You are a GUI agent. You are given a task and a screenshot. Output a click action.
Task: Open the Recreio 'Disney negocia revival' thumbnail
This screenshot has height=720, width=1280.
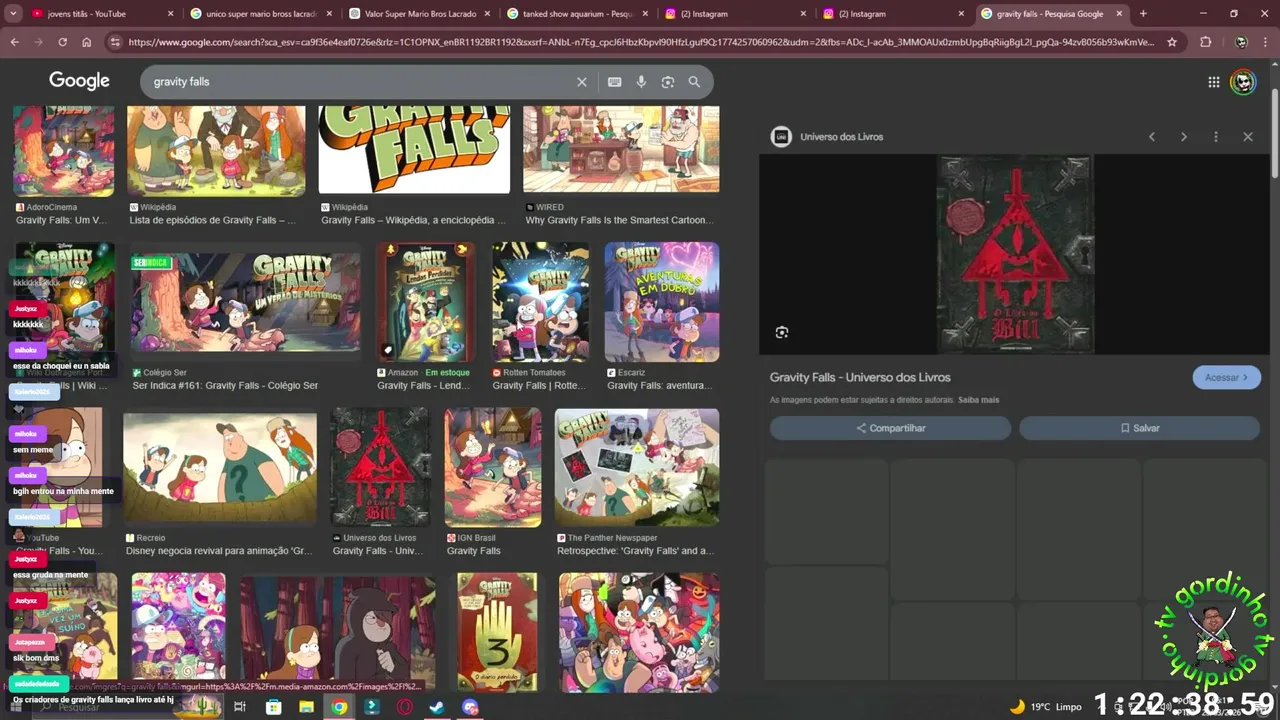[x=220, y=468]
